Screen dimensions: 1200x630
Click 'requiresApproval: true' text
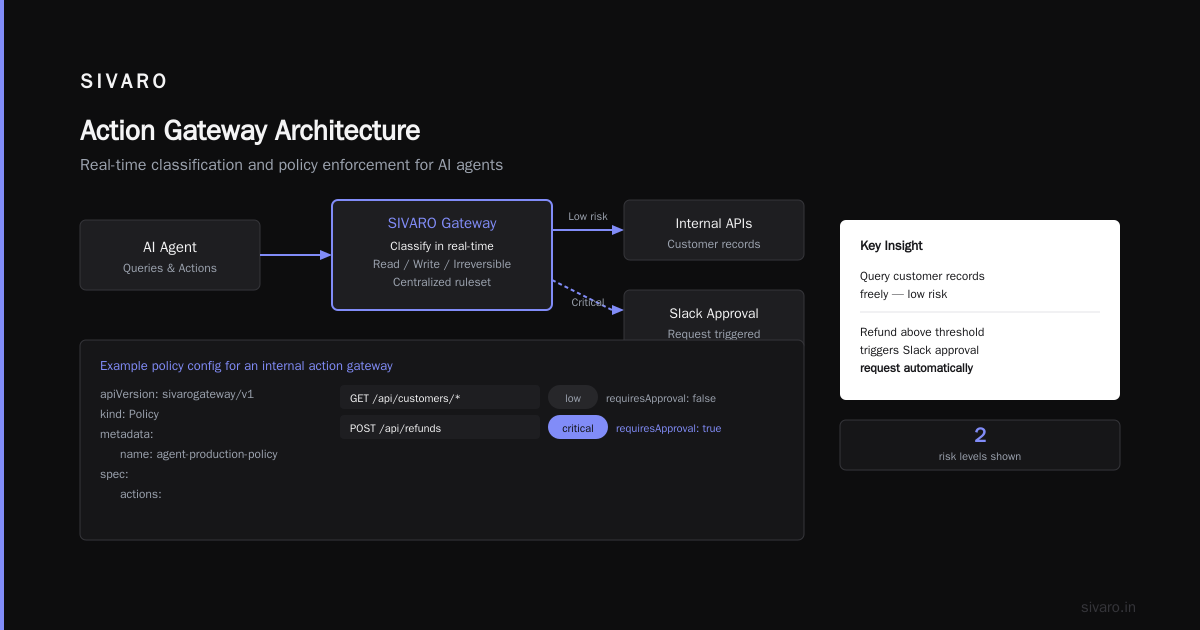click(668, 428)
